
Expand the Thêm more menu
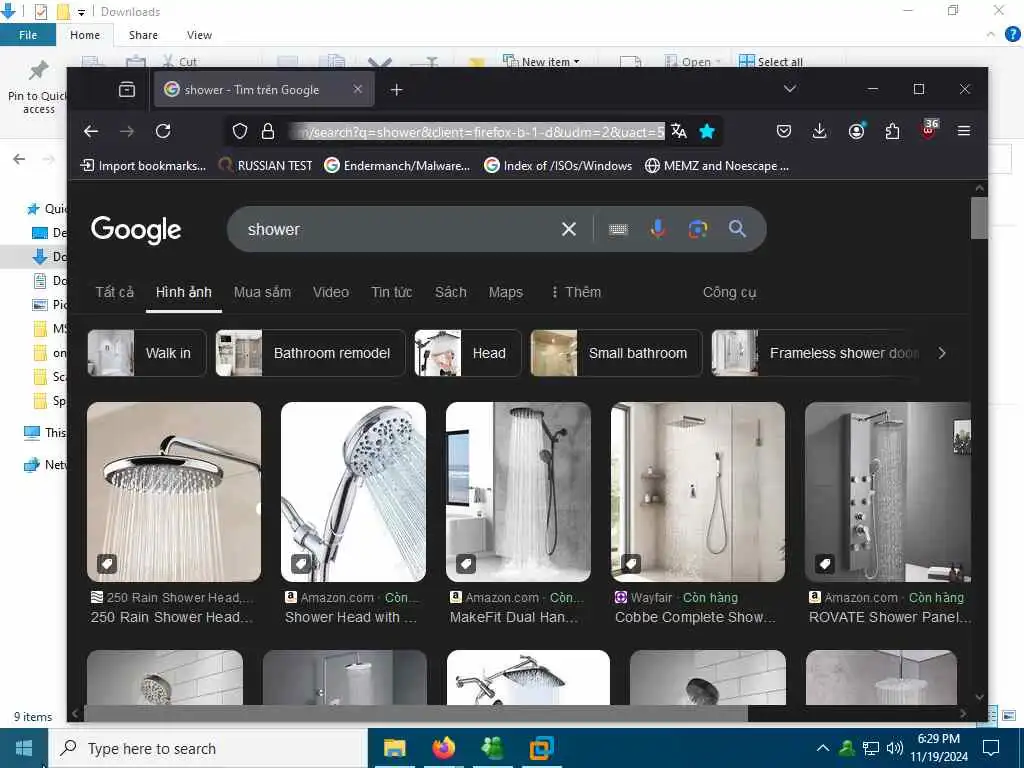click(576, 292)
